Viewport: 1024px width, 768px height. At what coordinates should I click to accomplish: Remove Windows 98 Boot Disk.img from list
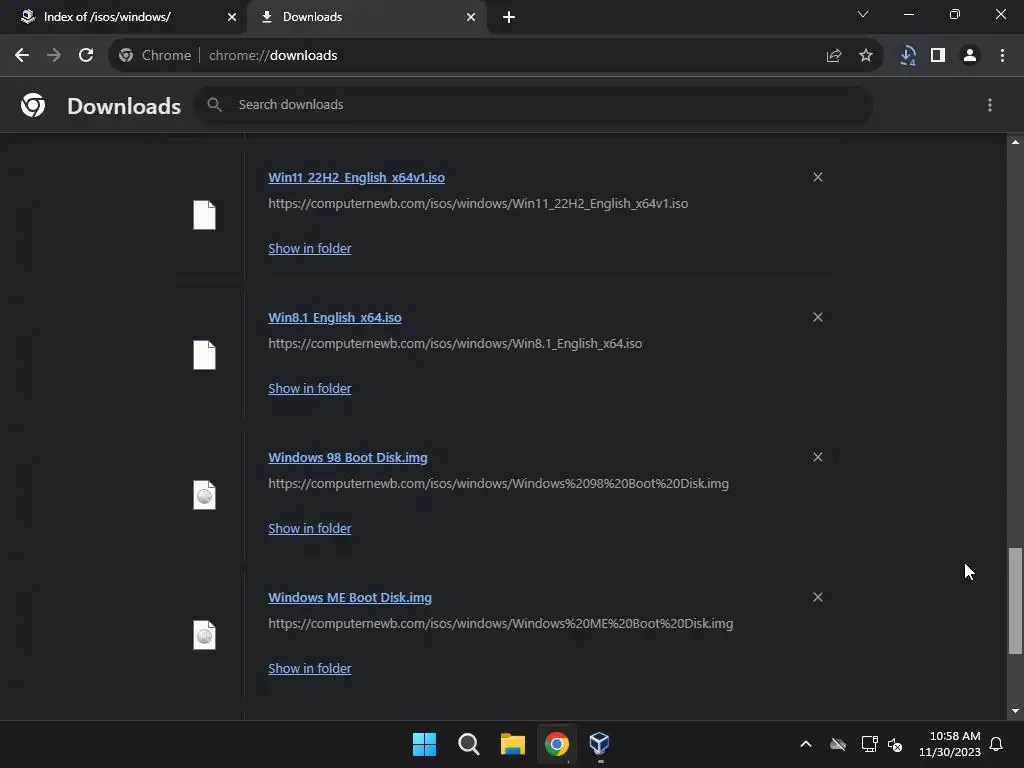818,457
